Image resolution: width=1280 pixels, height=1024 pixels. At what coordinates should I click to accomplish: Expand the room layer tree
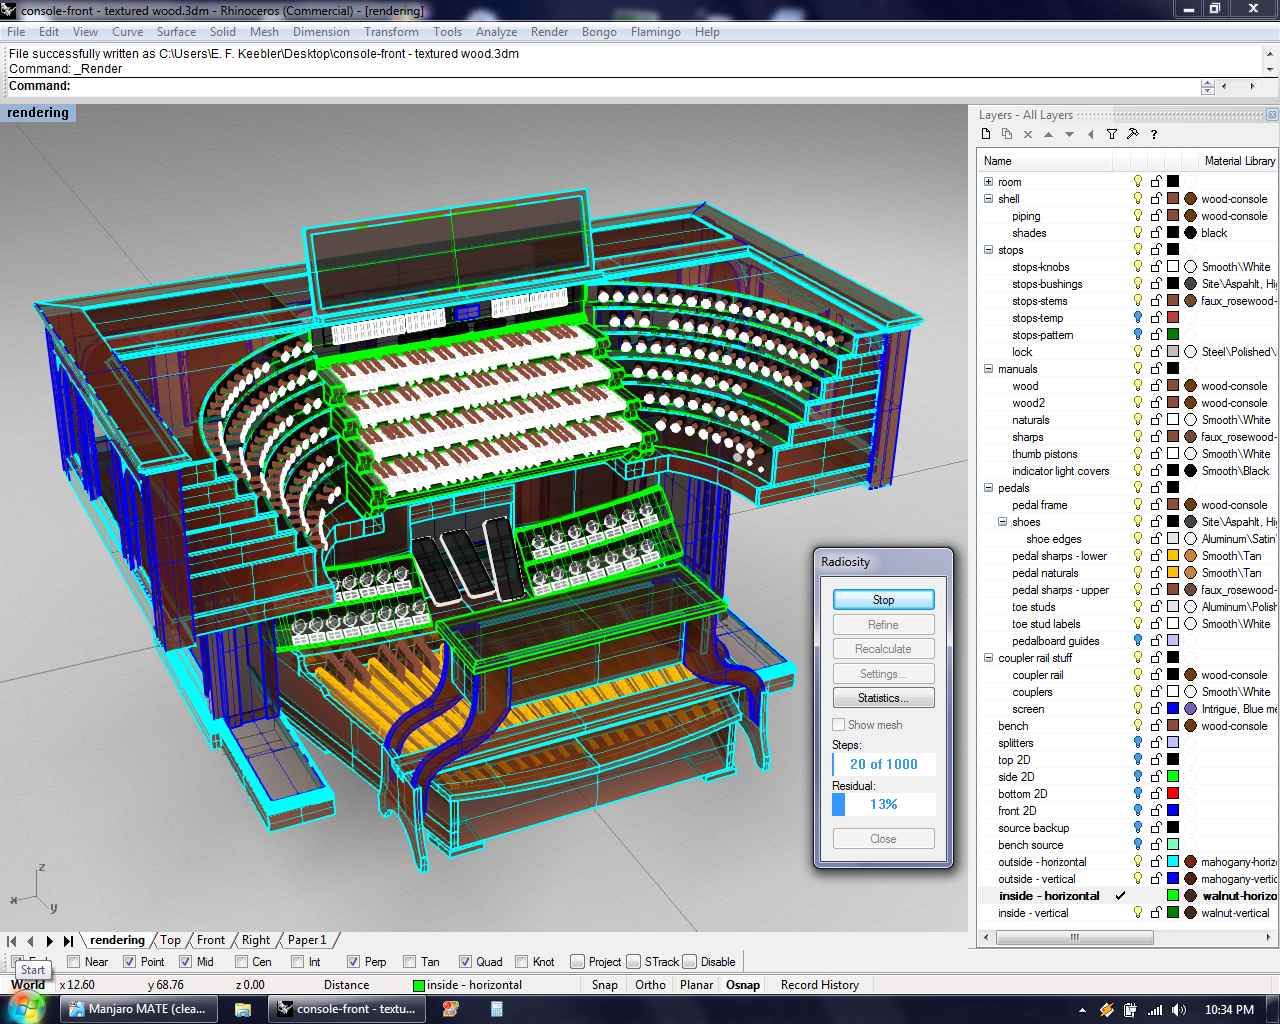988,182
